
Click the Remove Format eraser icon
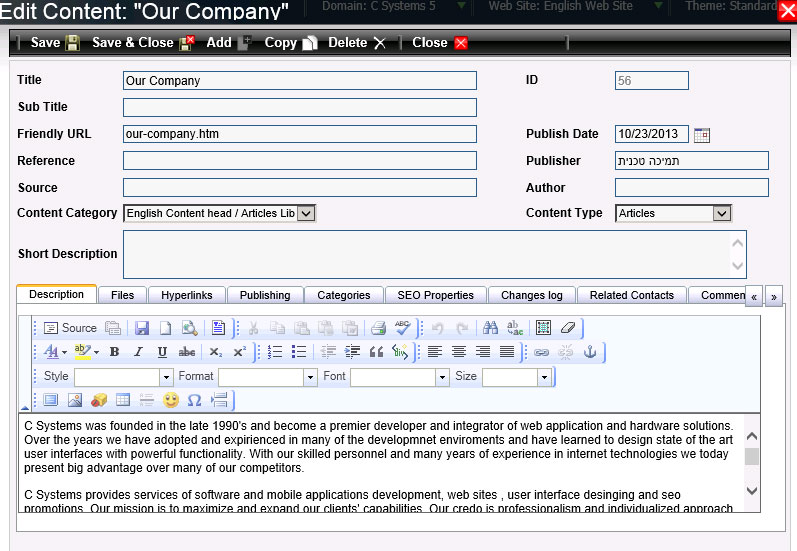pos(568,328)
